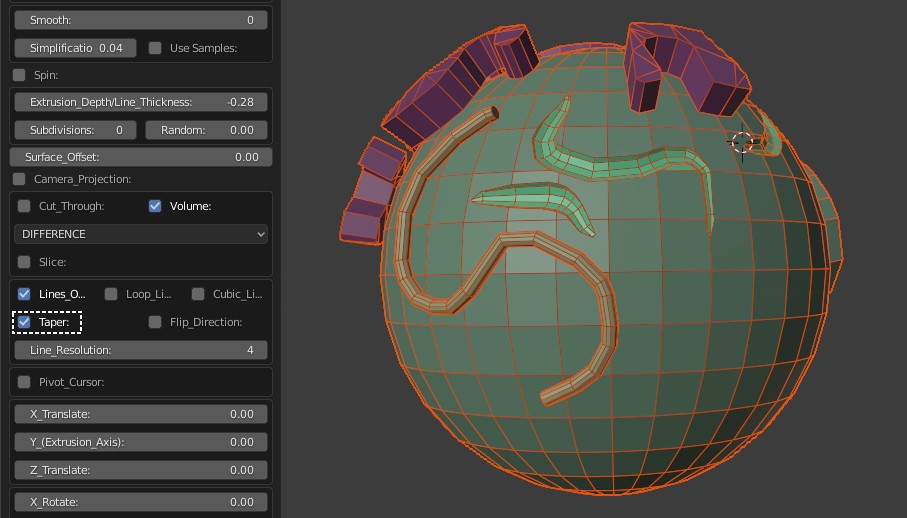Click the 3D cursor in the viewport
This screenshot has width=907, height=518.
742,142
